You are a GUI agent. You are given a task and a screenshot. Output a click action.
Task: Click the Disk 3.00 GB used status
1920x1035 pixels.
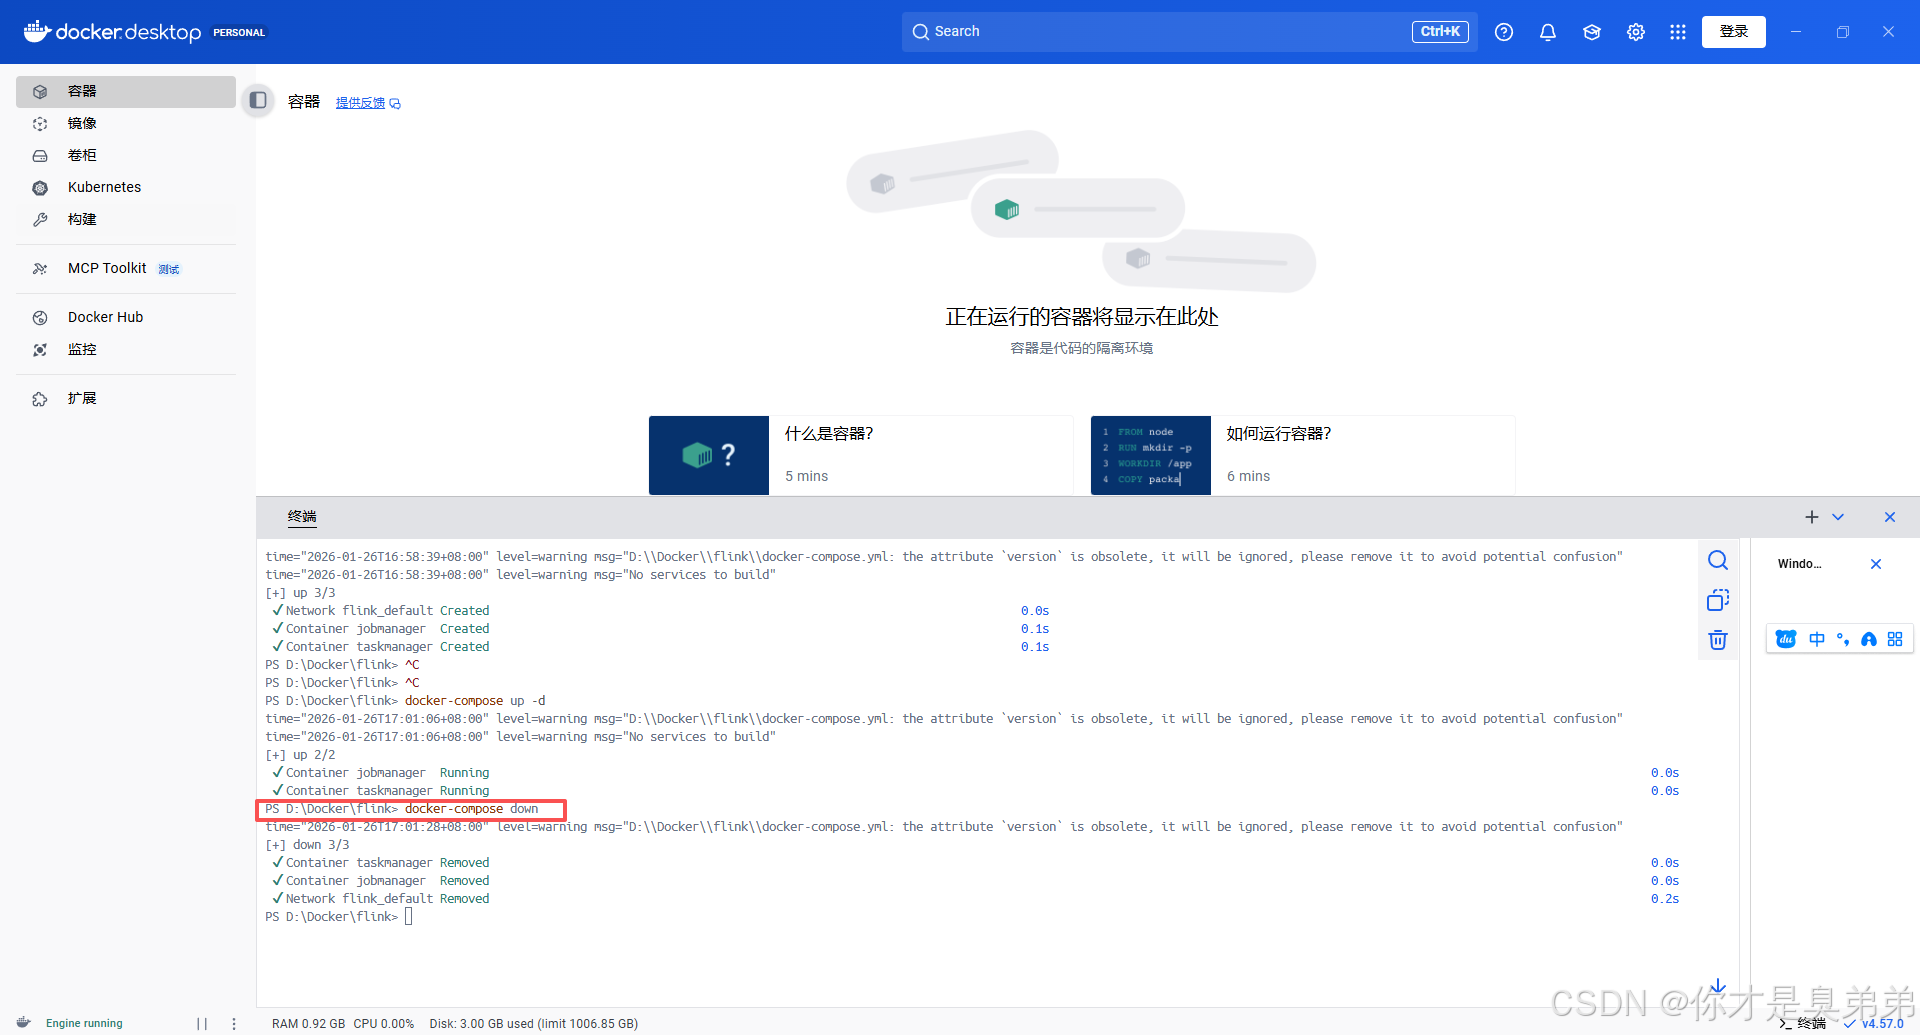[534, 1023]
